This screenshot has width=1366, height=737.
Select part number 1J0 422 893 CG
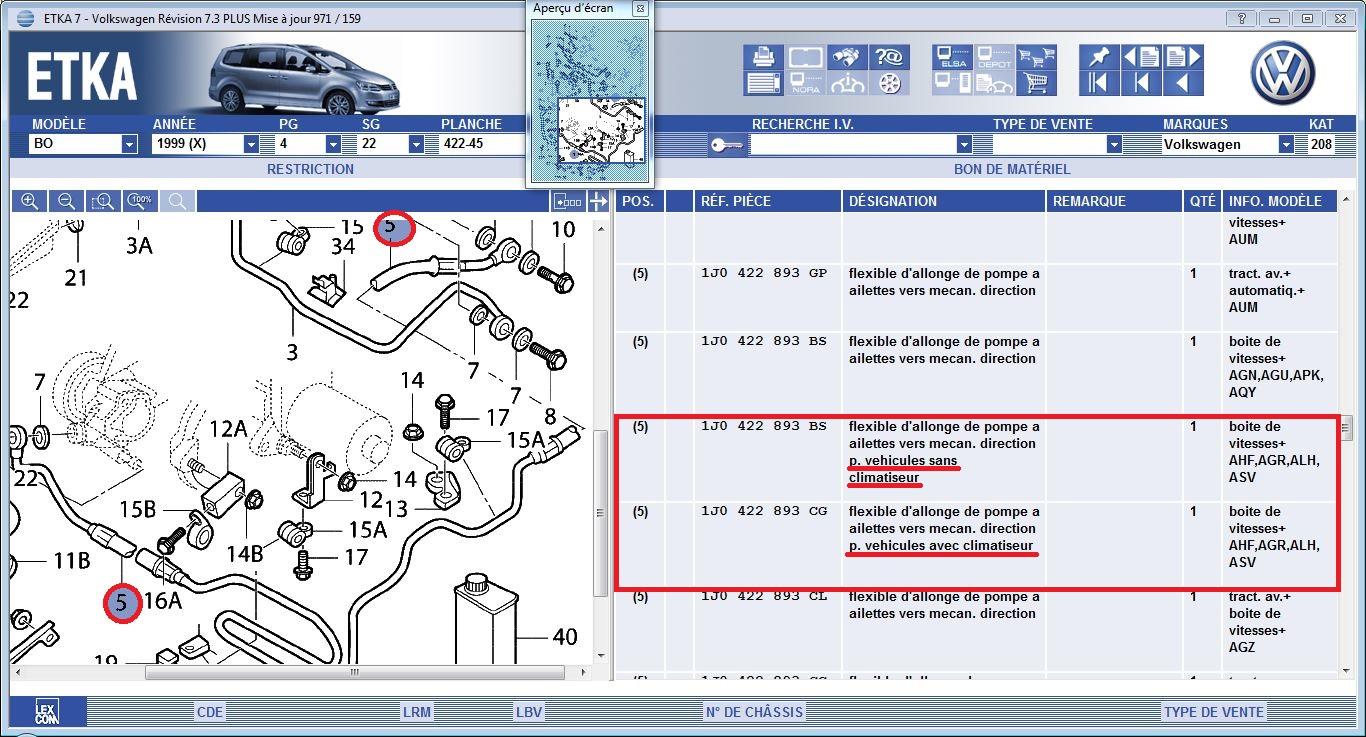(764, 511)
